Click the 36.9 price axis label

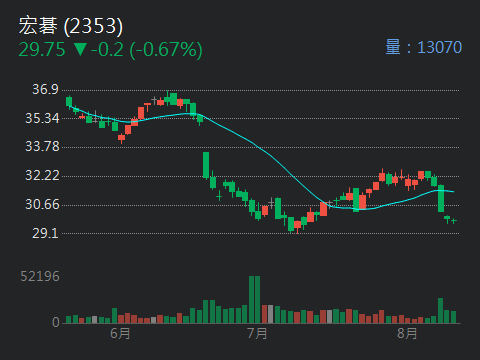point(45,89)
